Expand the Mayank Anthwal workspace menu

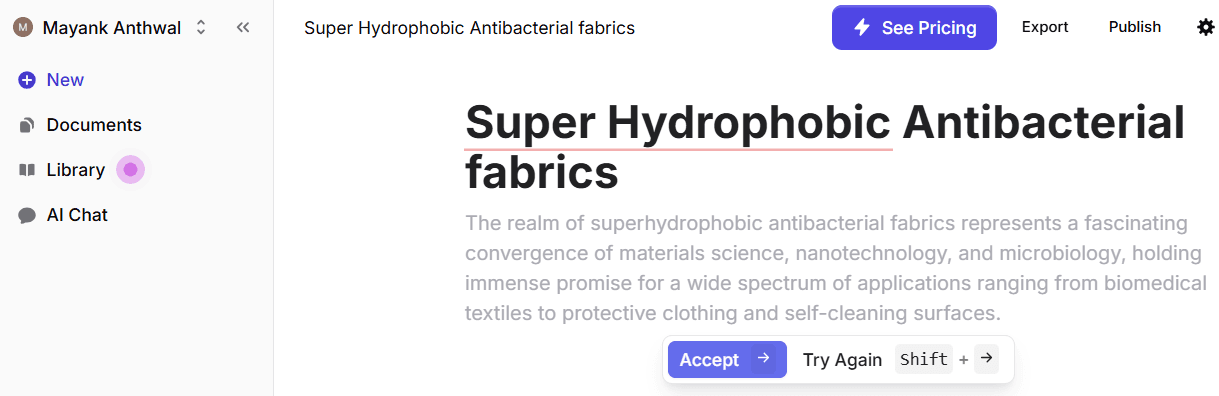110,28
